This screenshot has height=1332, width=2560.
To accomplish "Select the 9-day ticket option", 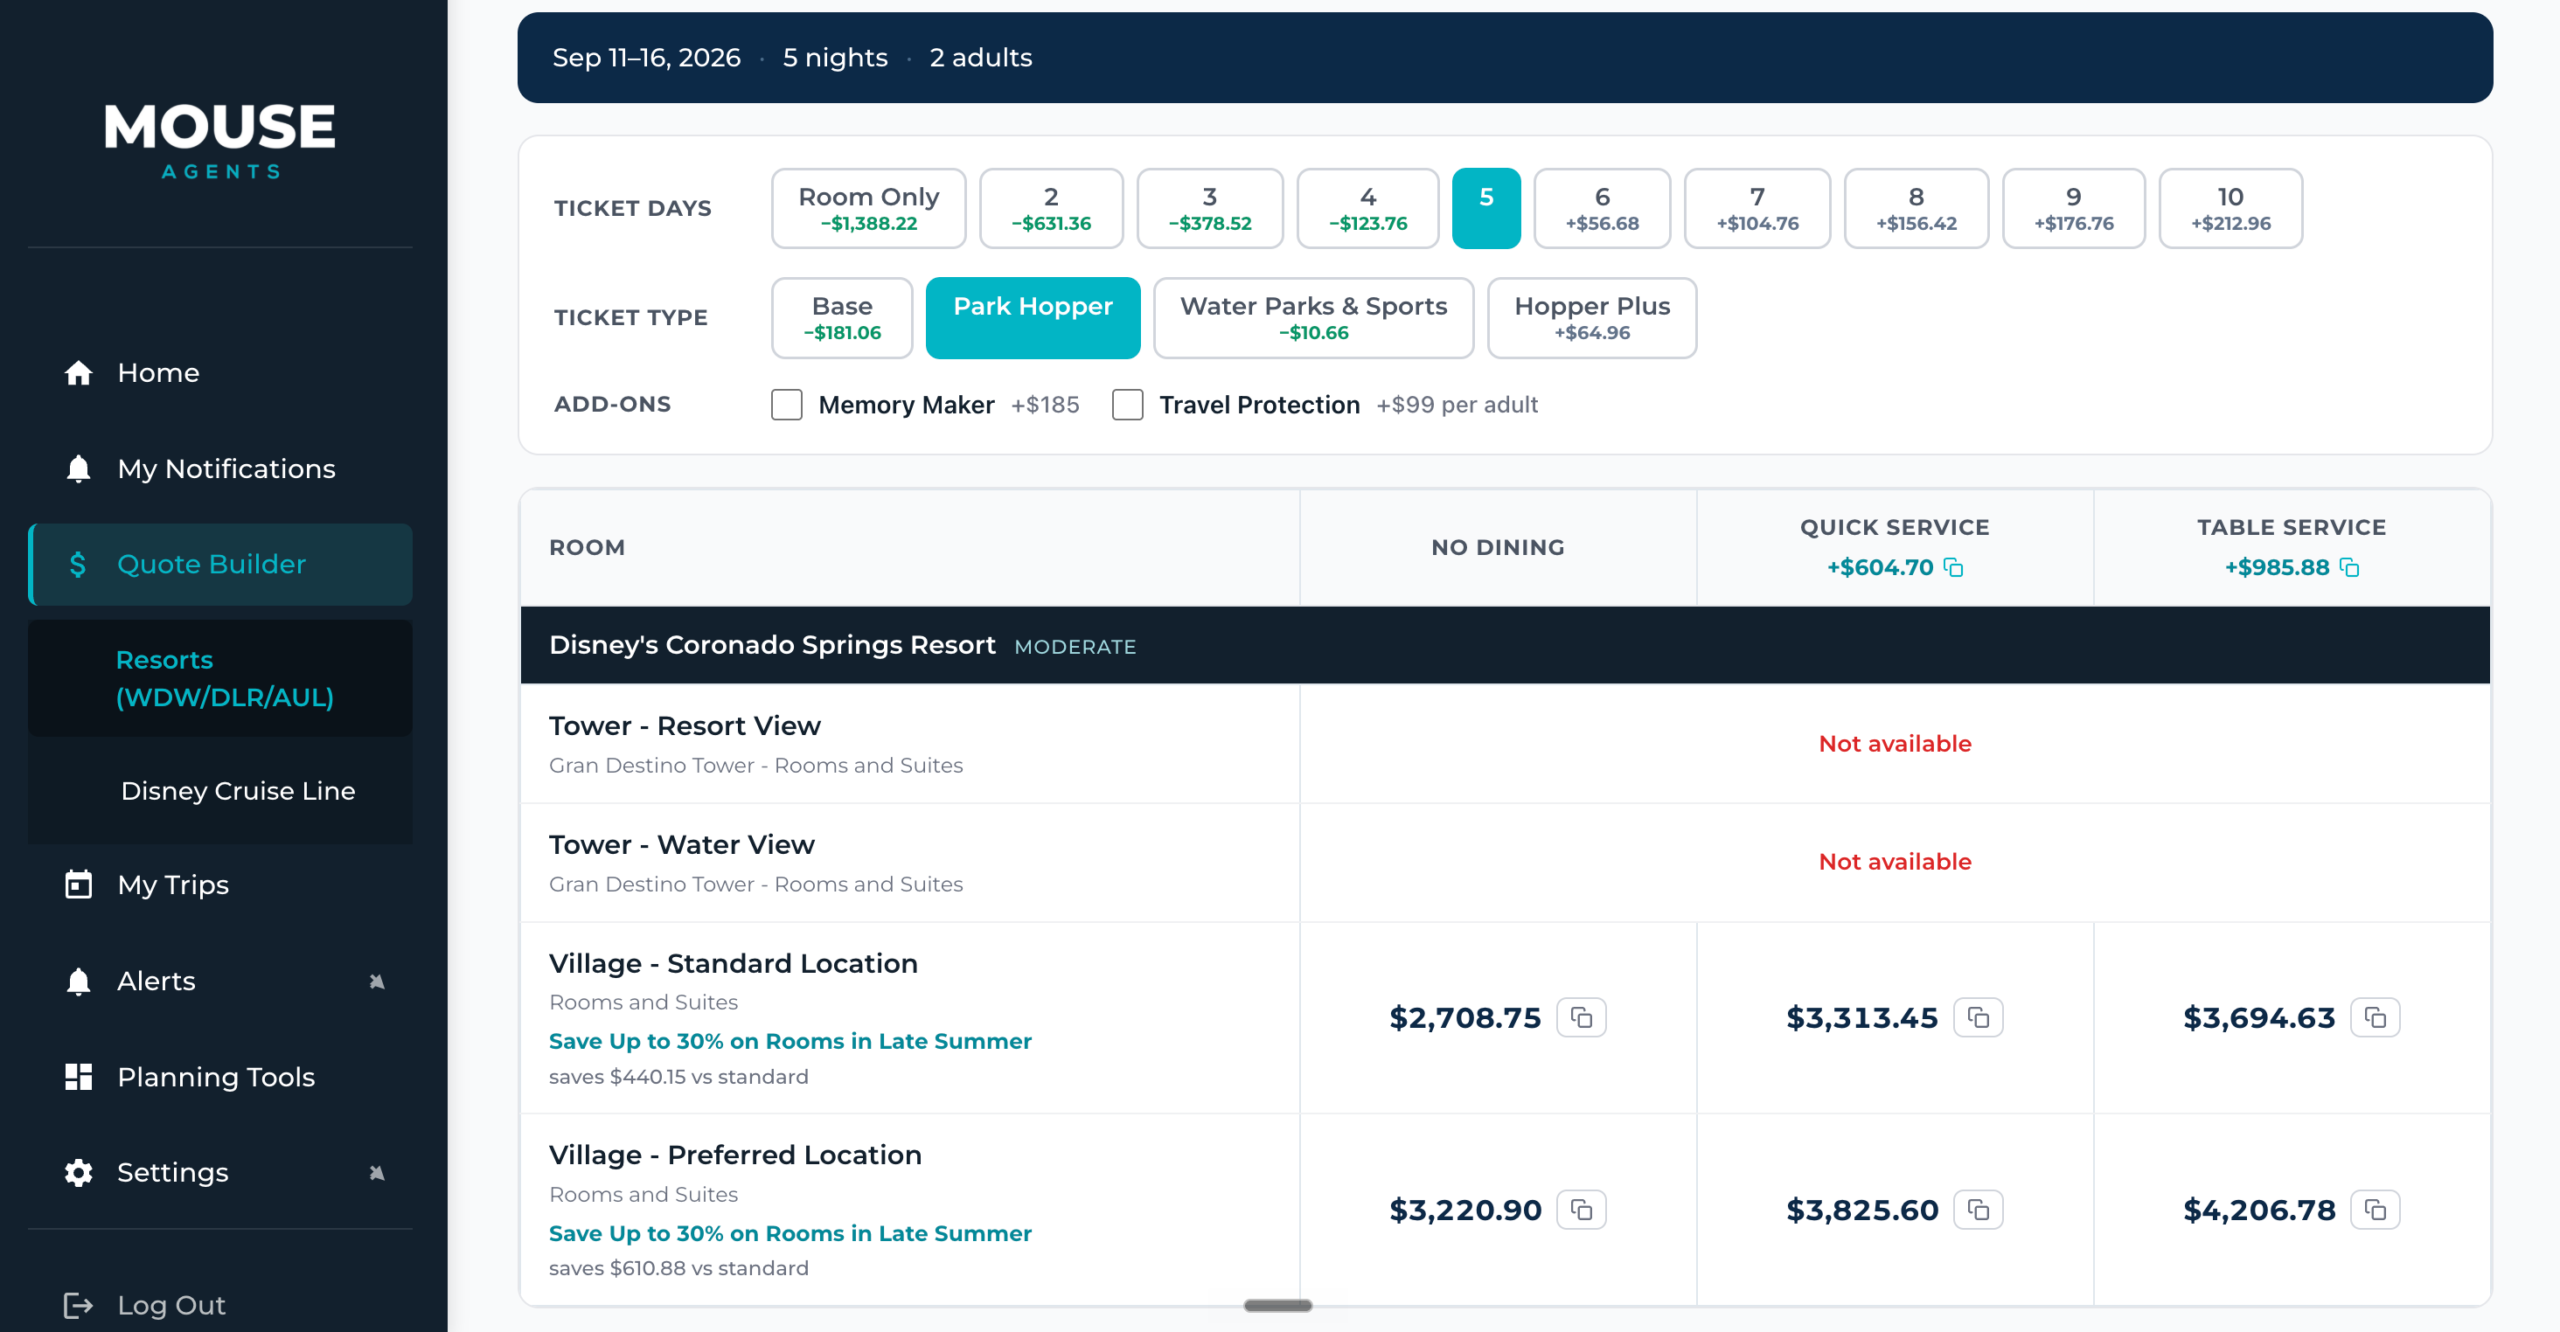I will [2074, 208].
